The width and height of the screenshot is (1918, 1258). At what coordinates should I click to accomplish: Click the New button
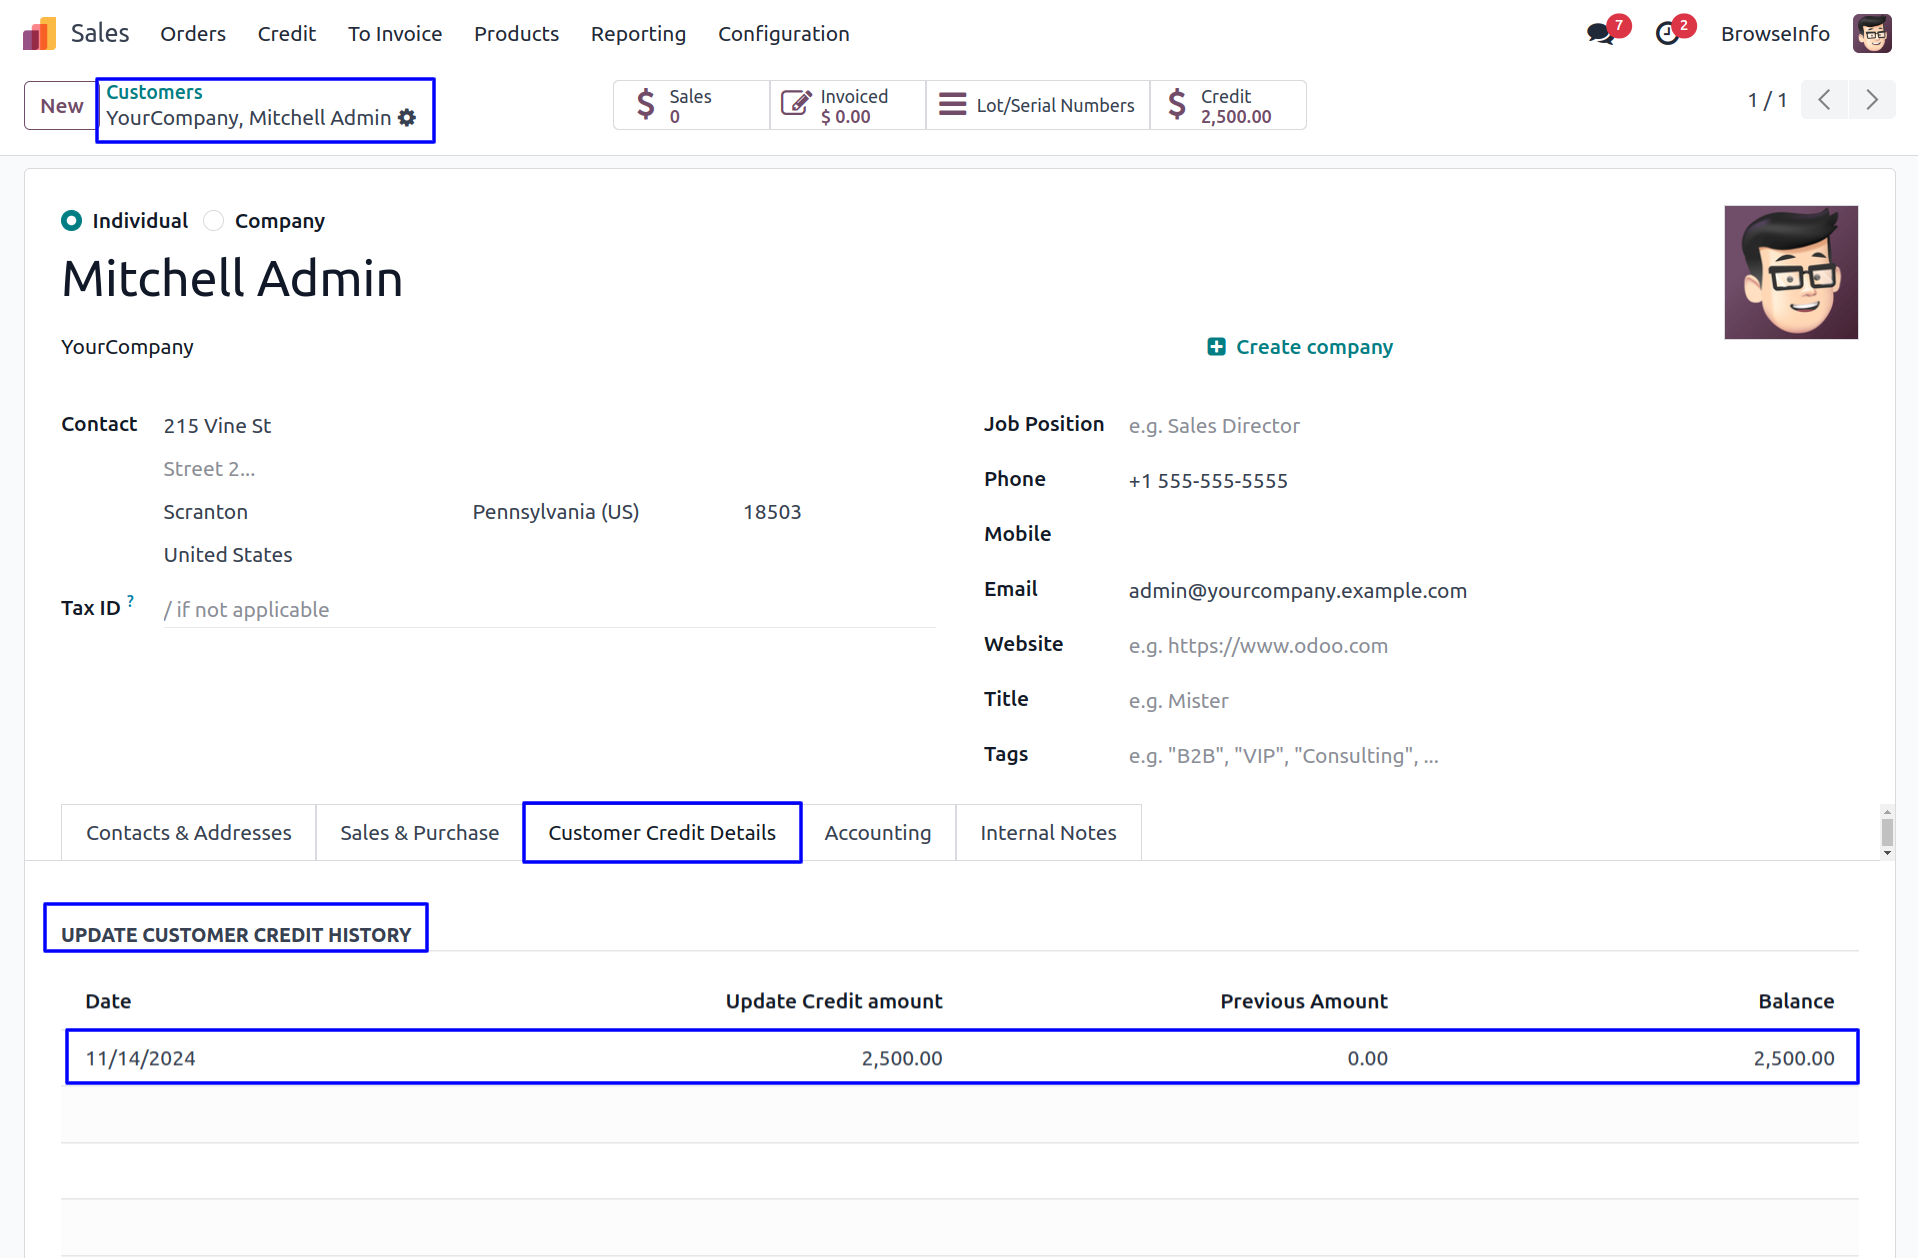click(61, 106)
